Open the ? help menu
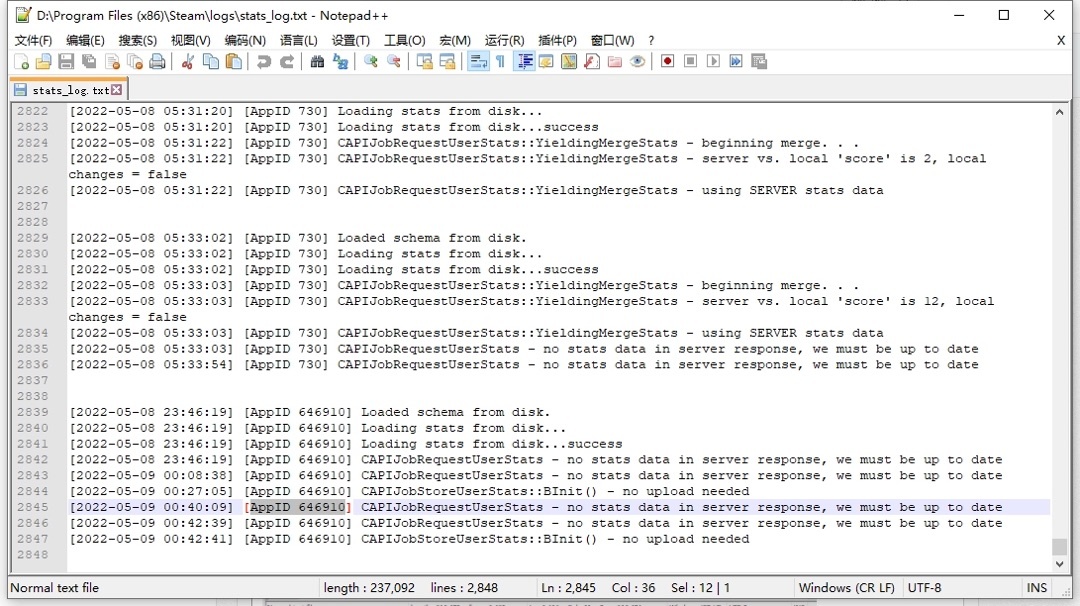 (x=651, y=41)
